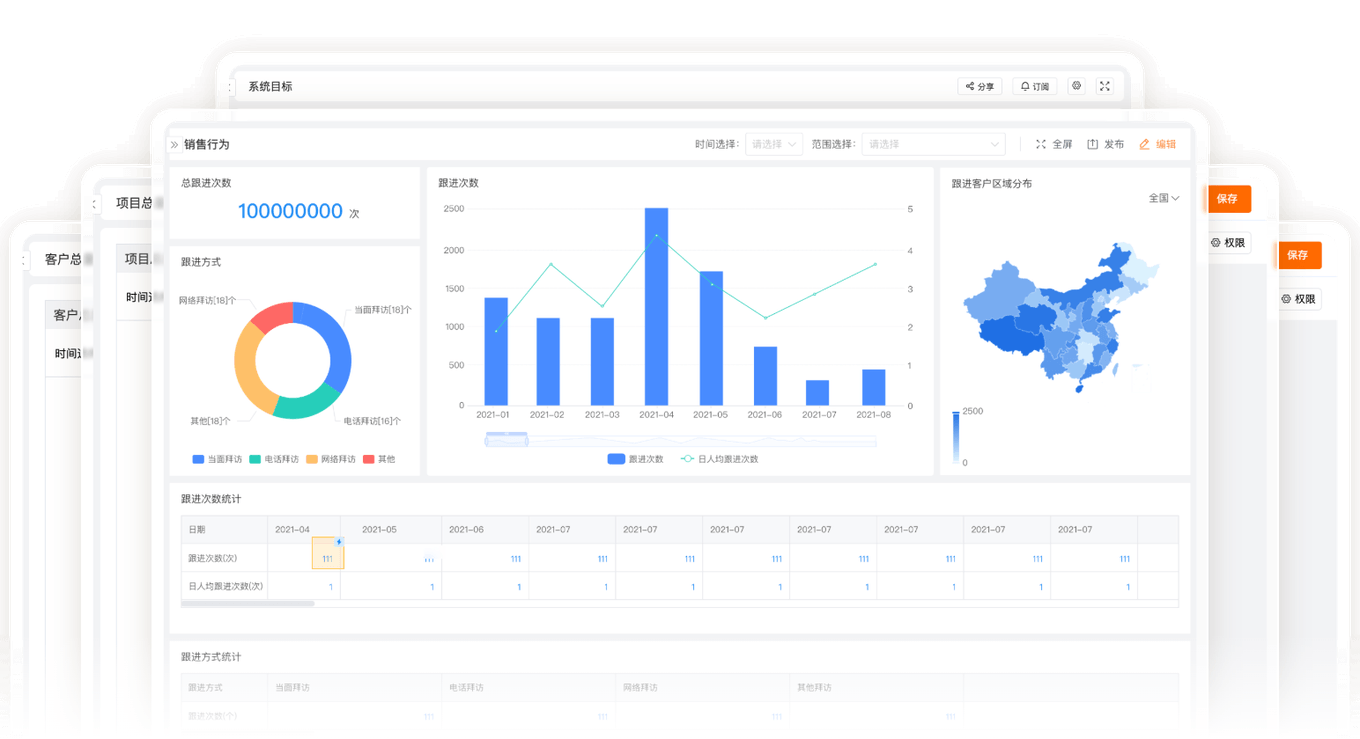1360x739 pixels.
Task: Click the 2021-04 bar in 跟进次数 chart
Action: (x=656, y=307)
